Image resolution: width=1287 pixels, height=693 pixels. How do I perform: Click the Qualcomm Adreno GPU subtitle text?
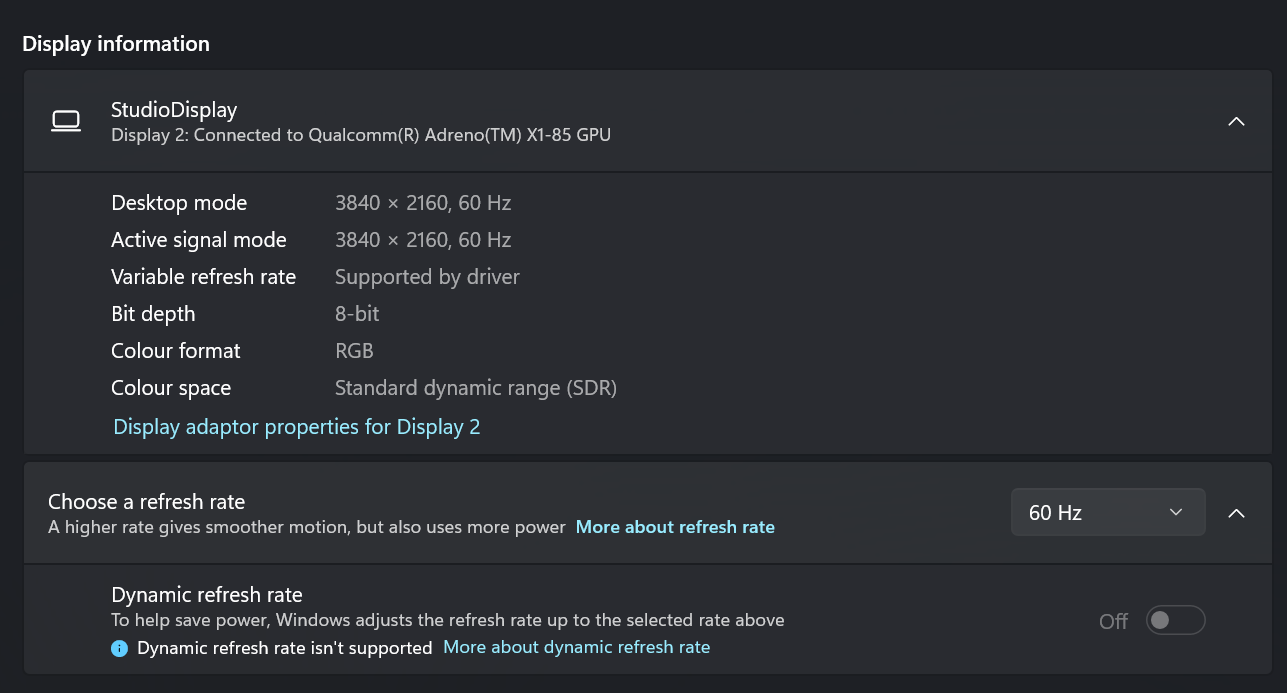coord(361,135)
